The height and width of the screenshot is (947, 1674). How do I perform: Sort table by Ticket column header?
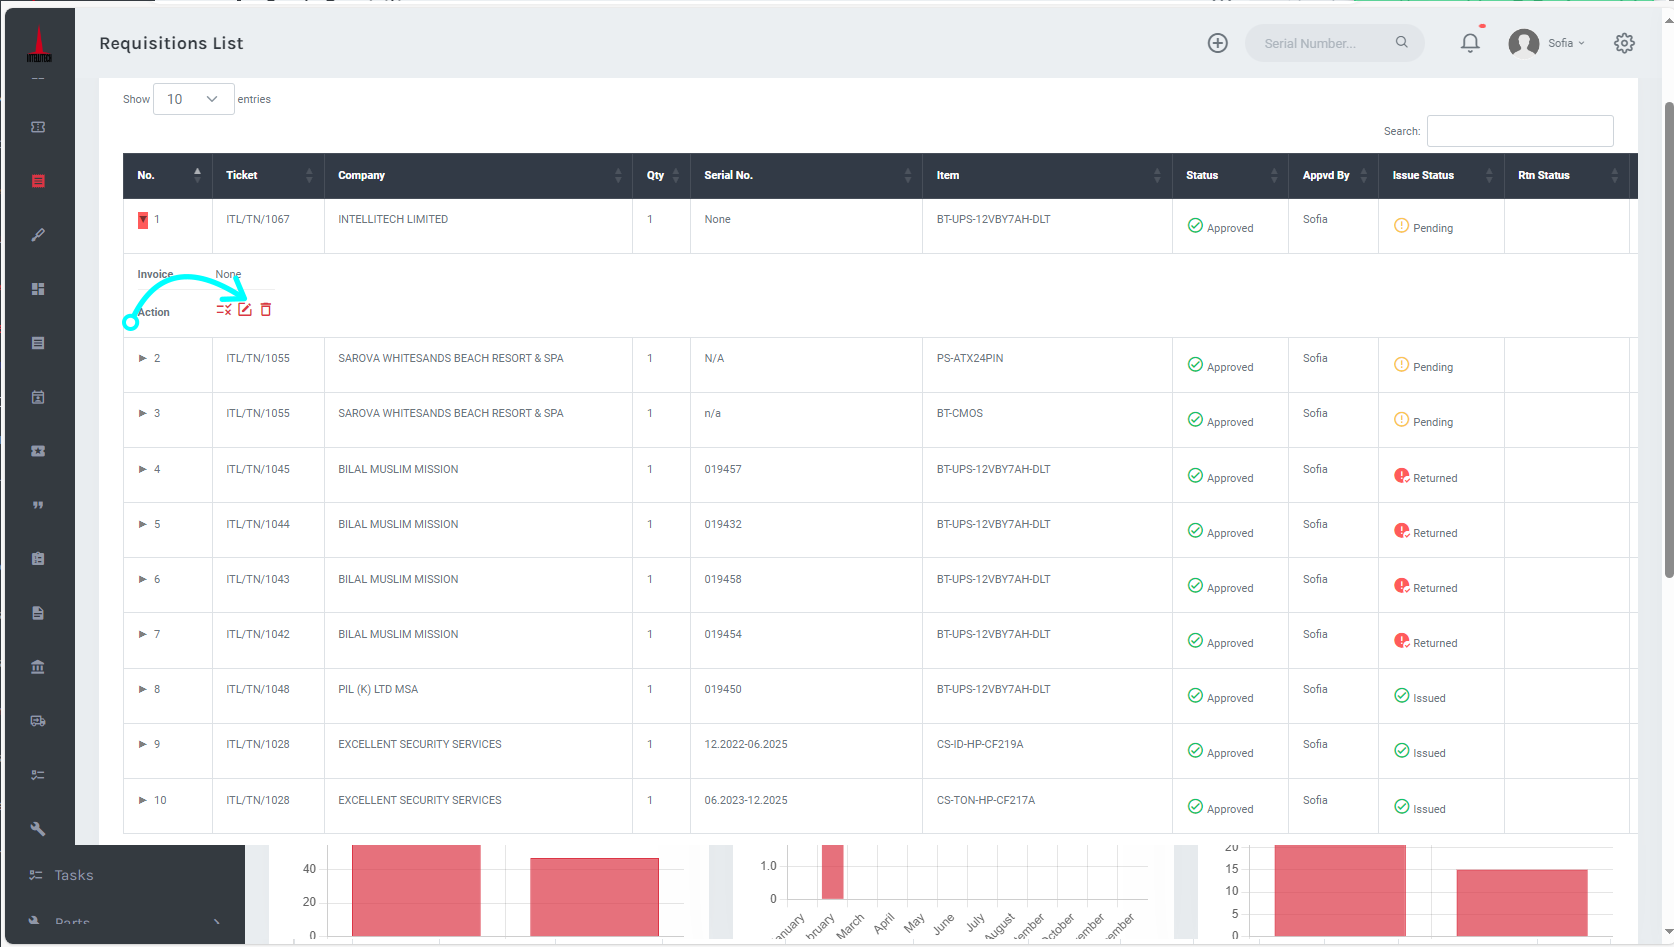pos(268,175)
